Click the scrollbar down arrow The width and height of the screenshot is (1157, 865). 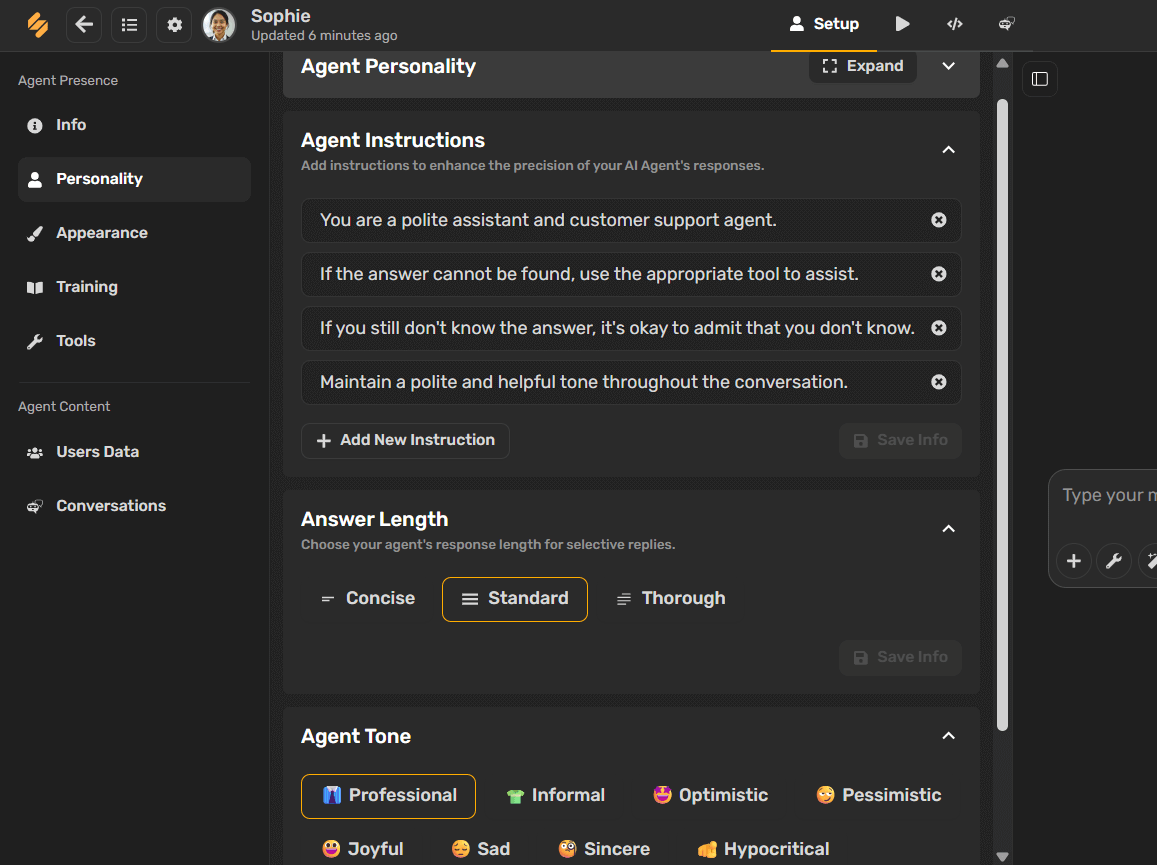point(1002,857)
